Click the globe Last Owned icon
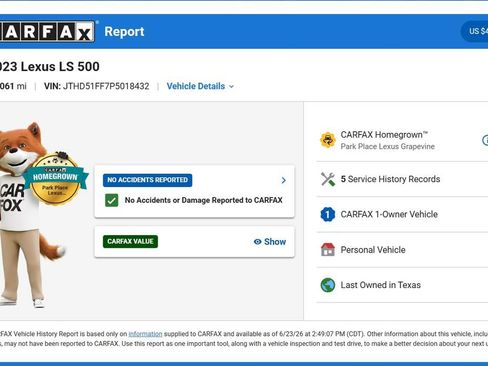Screen dimensions: 488x366 click(328, 285)
